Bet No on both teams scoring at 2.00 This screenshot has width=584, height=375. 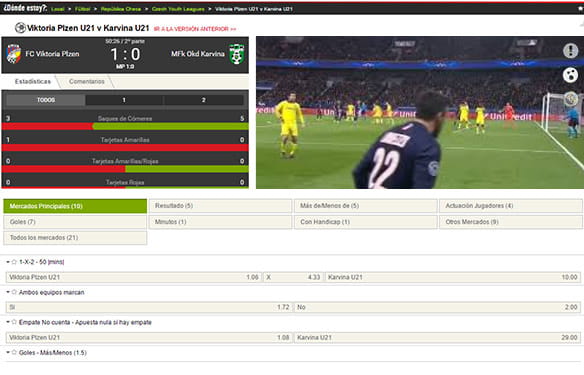[437, 307]
